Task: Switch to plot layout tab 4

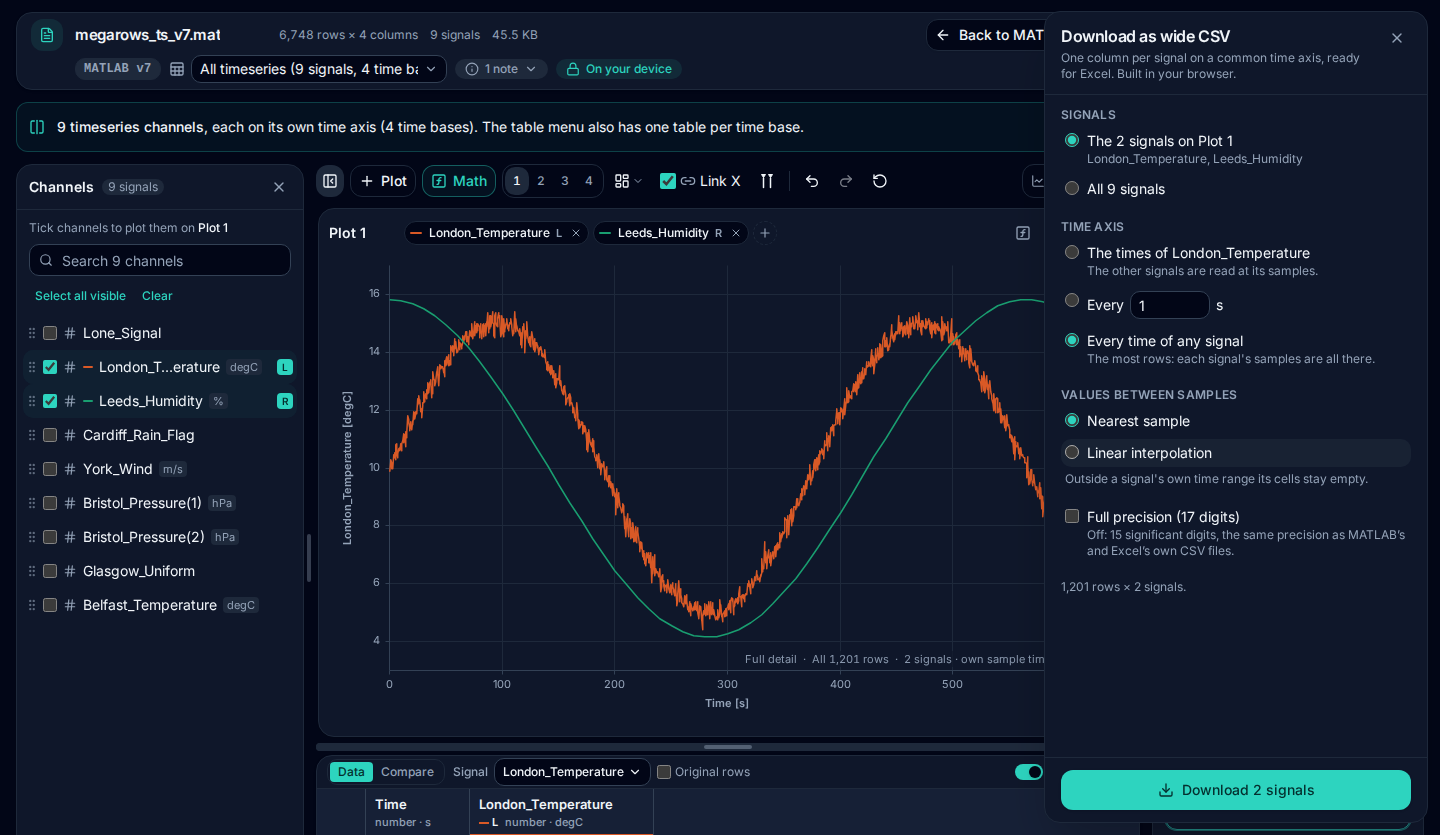Action: [x=589, y=181]
